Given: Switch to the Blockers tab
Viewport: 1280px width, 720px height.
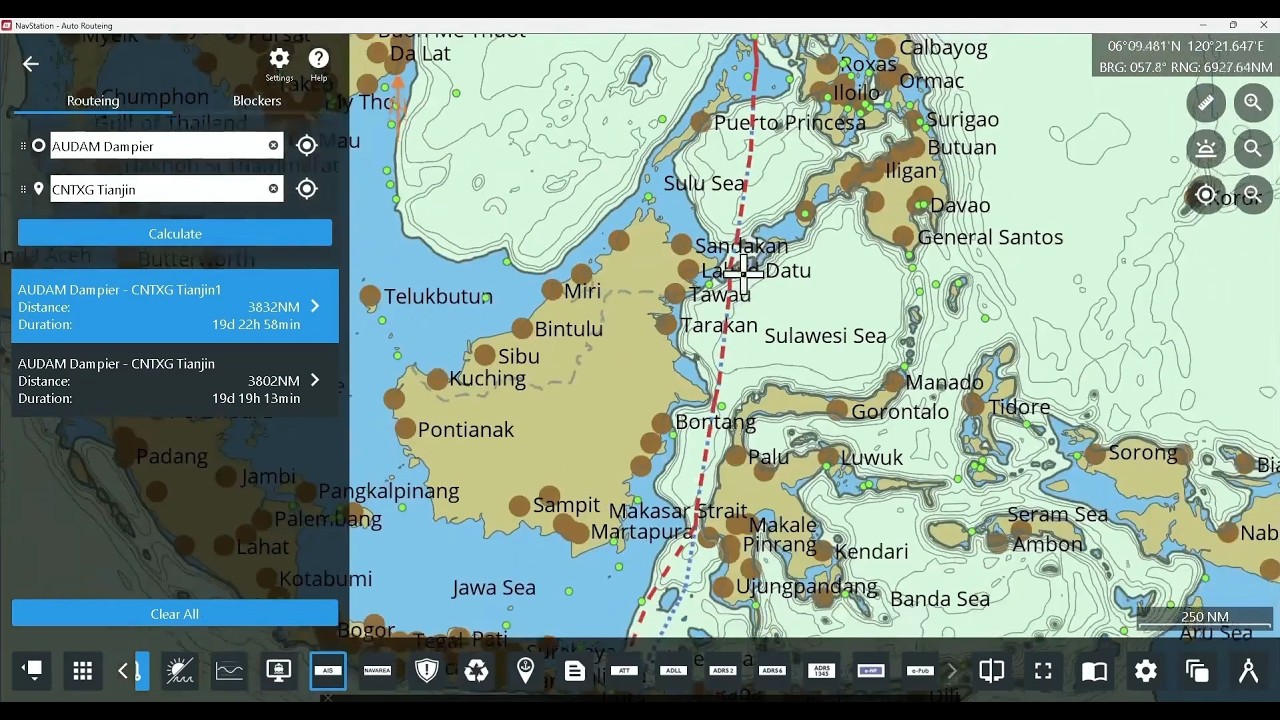Looking at the screenshot, I should [257, 101].
